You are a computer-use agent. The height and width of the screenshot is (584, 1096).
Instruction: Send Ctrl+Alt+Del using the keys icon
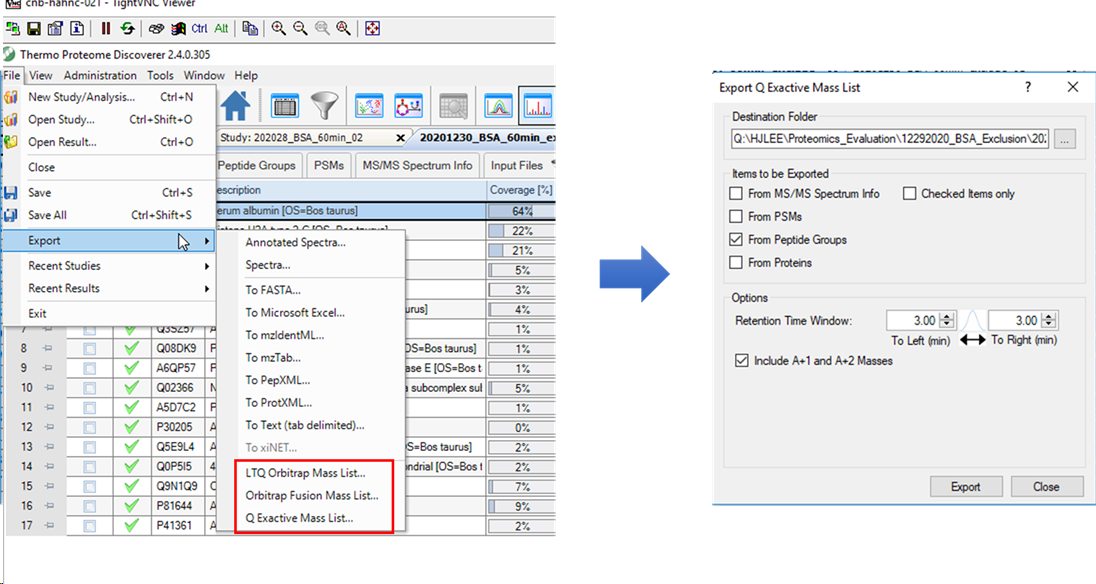(x=157, y=29)
